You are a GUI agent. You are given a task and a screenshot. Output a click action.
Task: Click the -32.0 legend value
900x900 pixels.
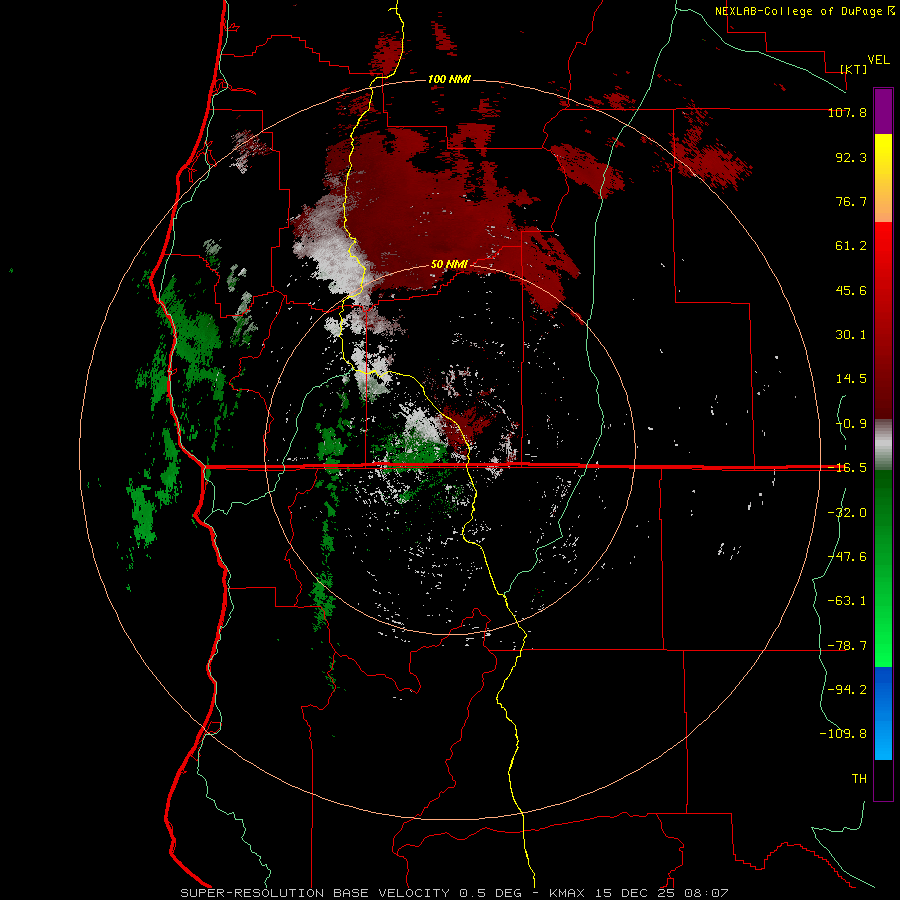847,513
